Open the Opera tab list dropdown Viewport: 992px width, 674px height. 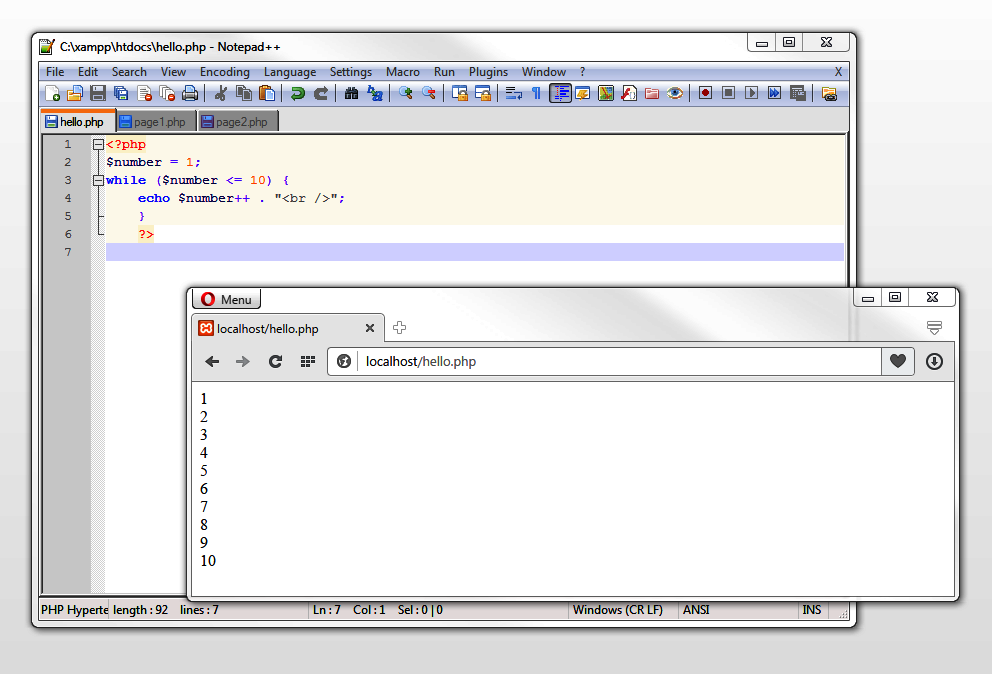pyautogui.click(x=935, y=328)
